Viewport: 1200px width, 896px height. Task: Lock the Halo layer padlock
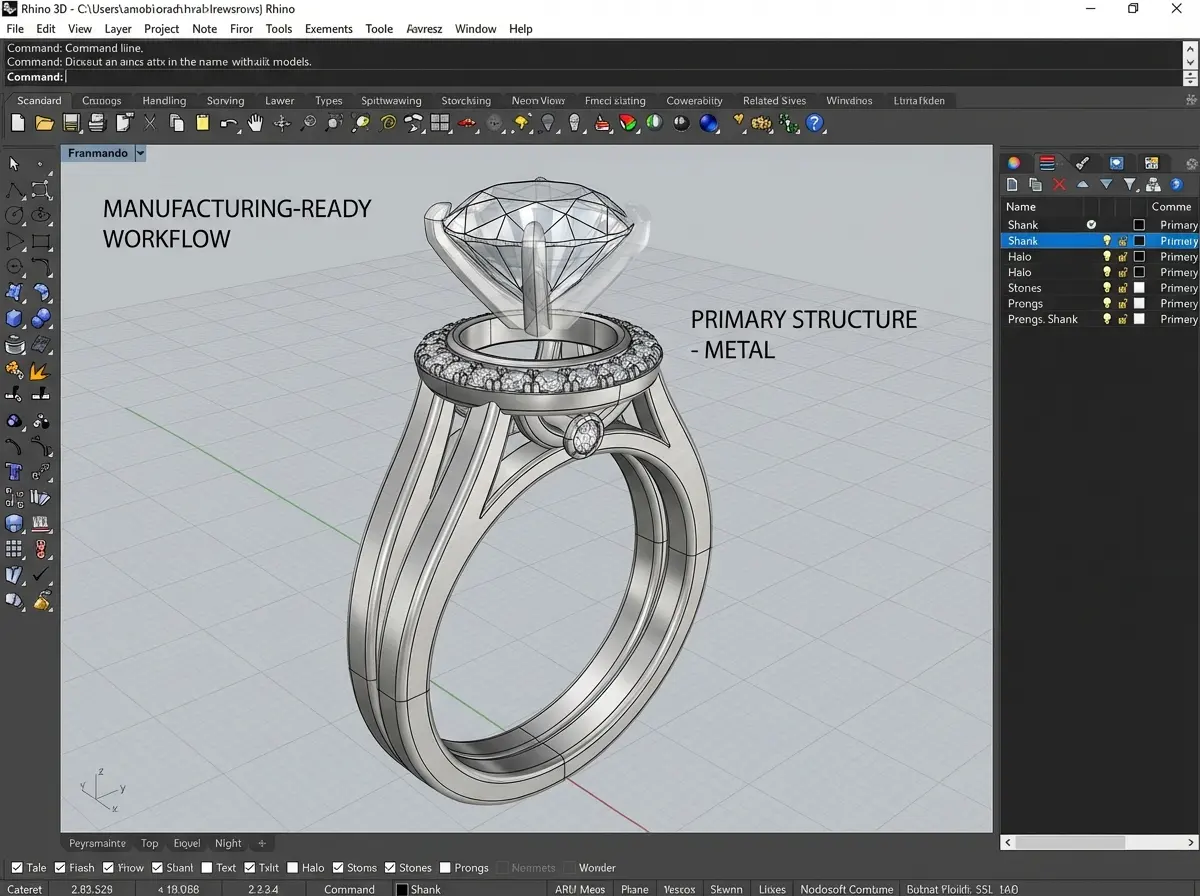(x=1122, y=256)
